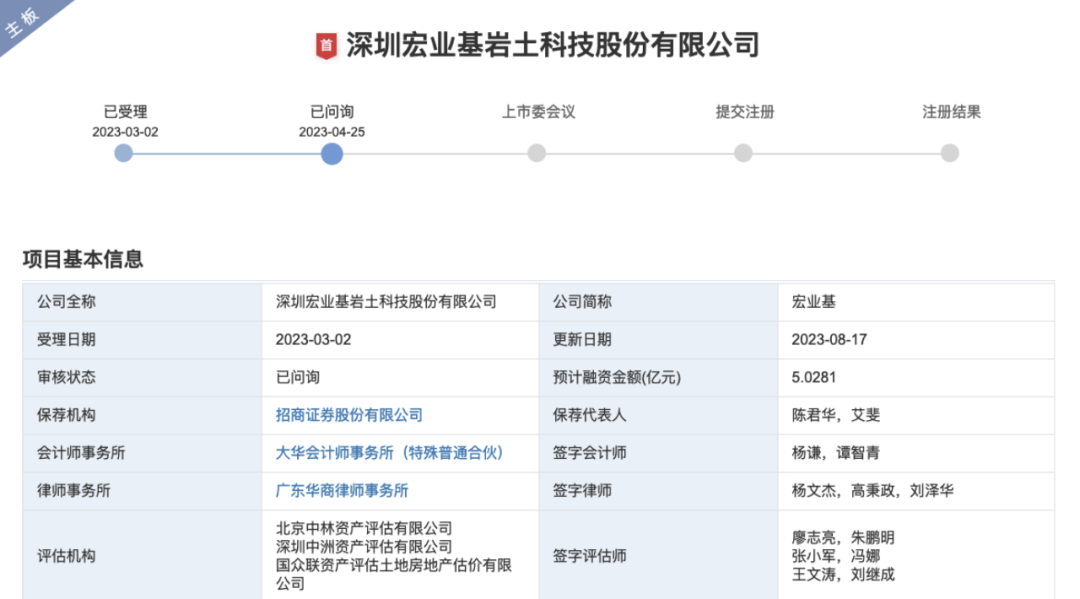Click the 更新日期 label cell
This screenshot has width=1080, height=599.
(658, 340)
